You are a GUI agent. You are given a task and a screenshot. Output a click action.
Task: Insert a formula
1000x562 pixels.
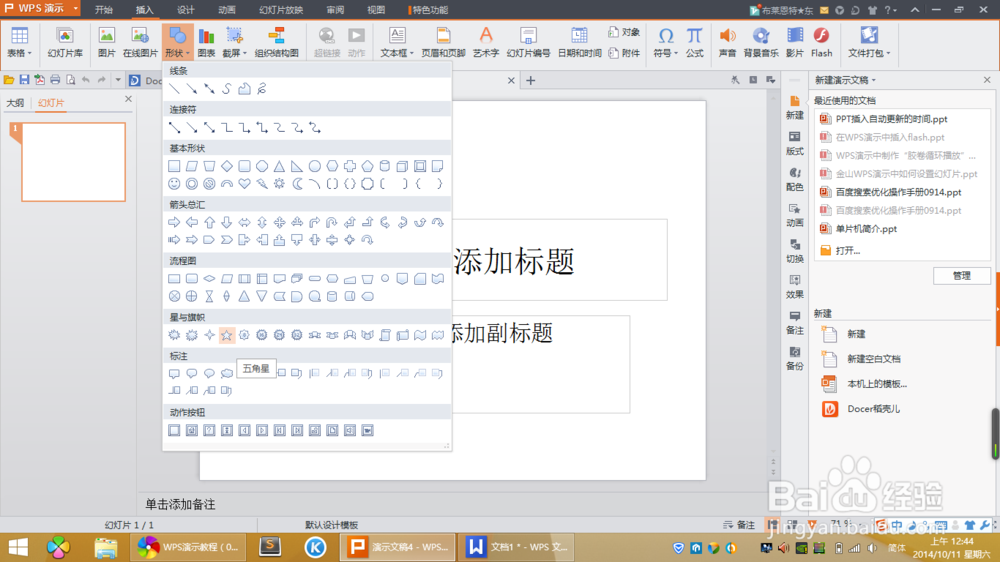(x=695, y=42)
